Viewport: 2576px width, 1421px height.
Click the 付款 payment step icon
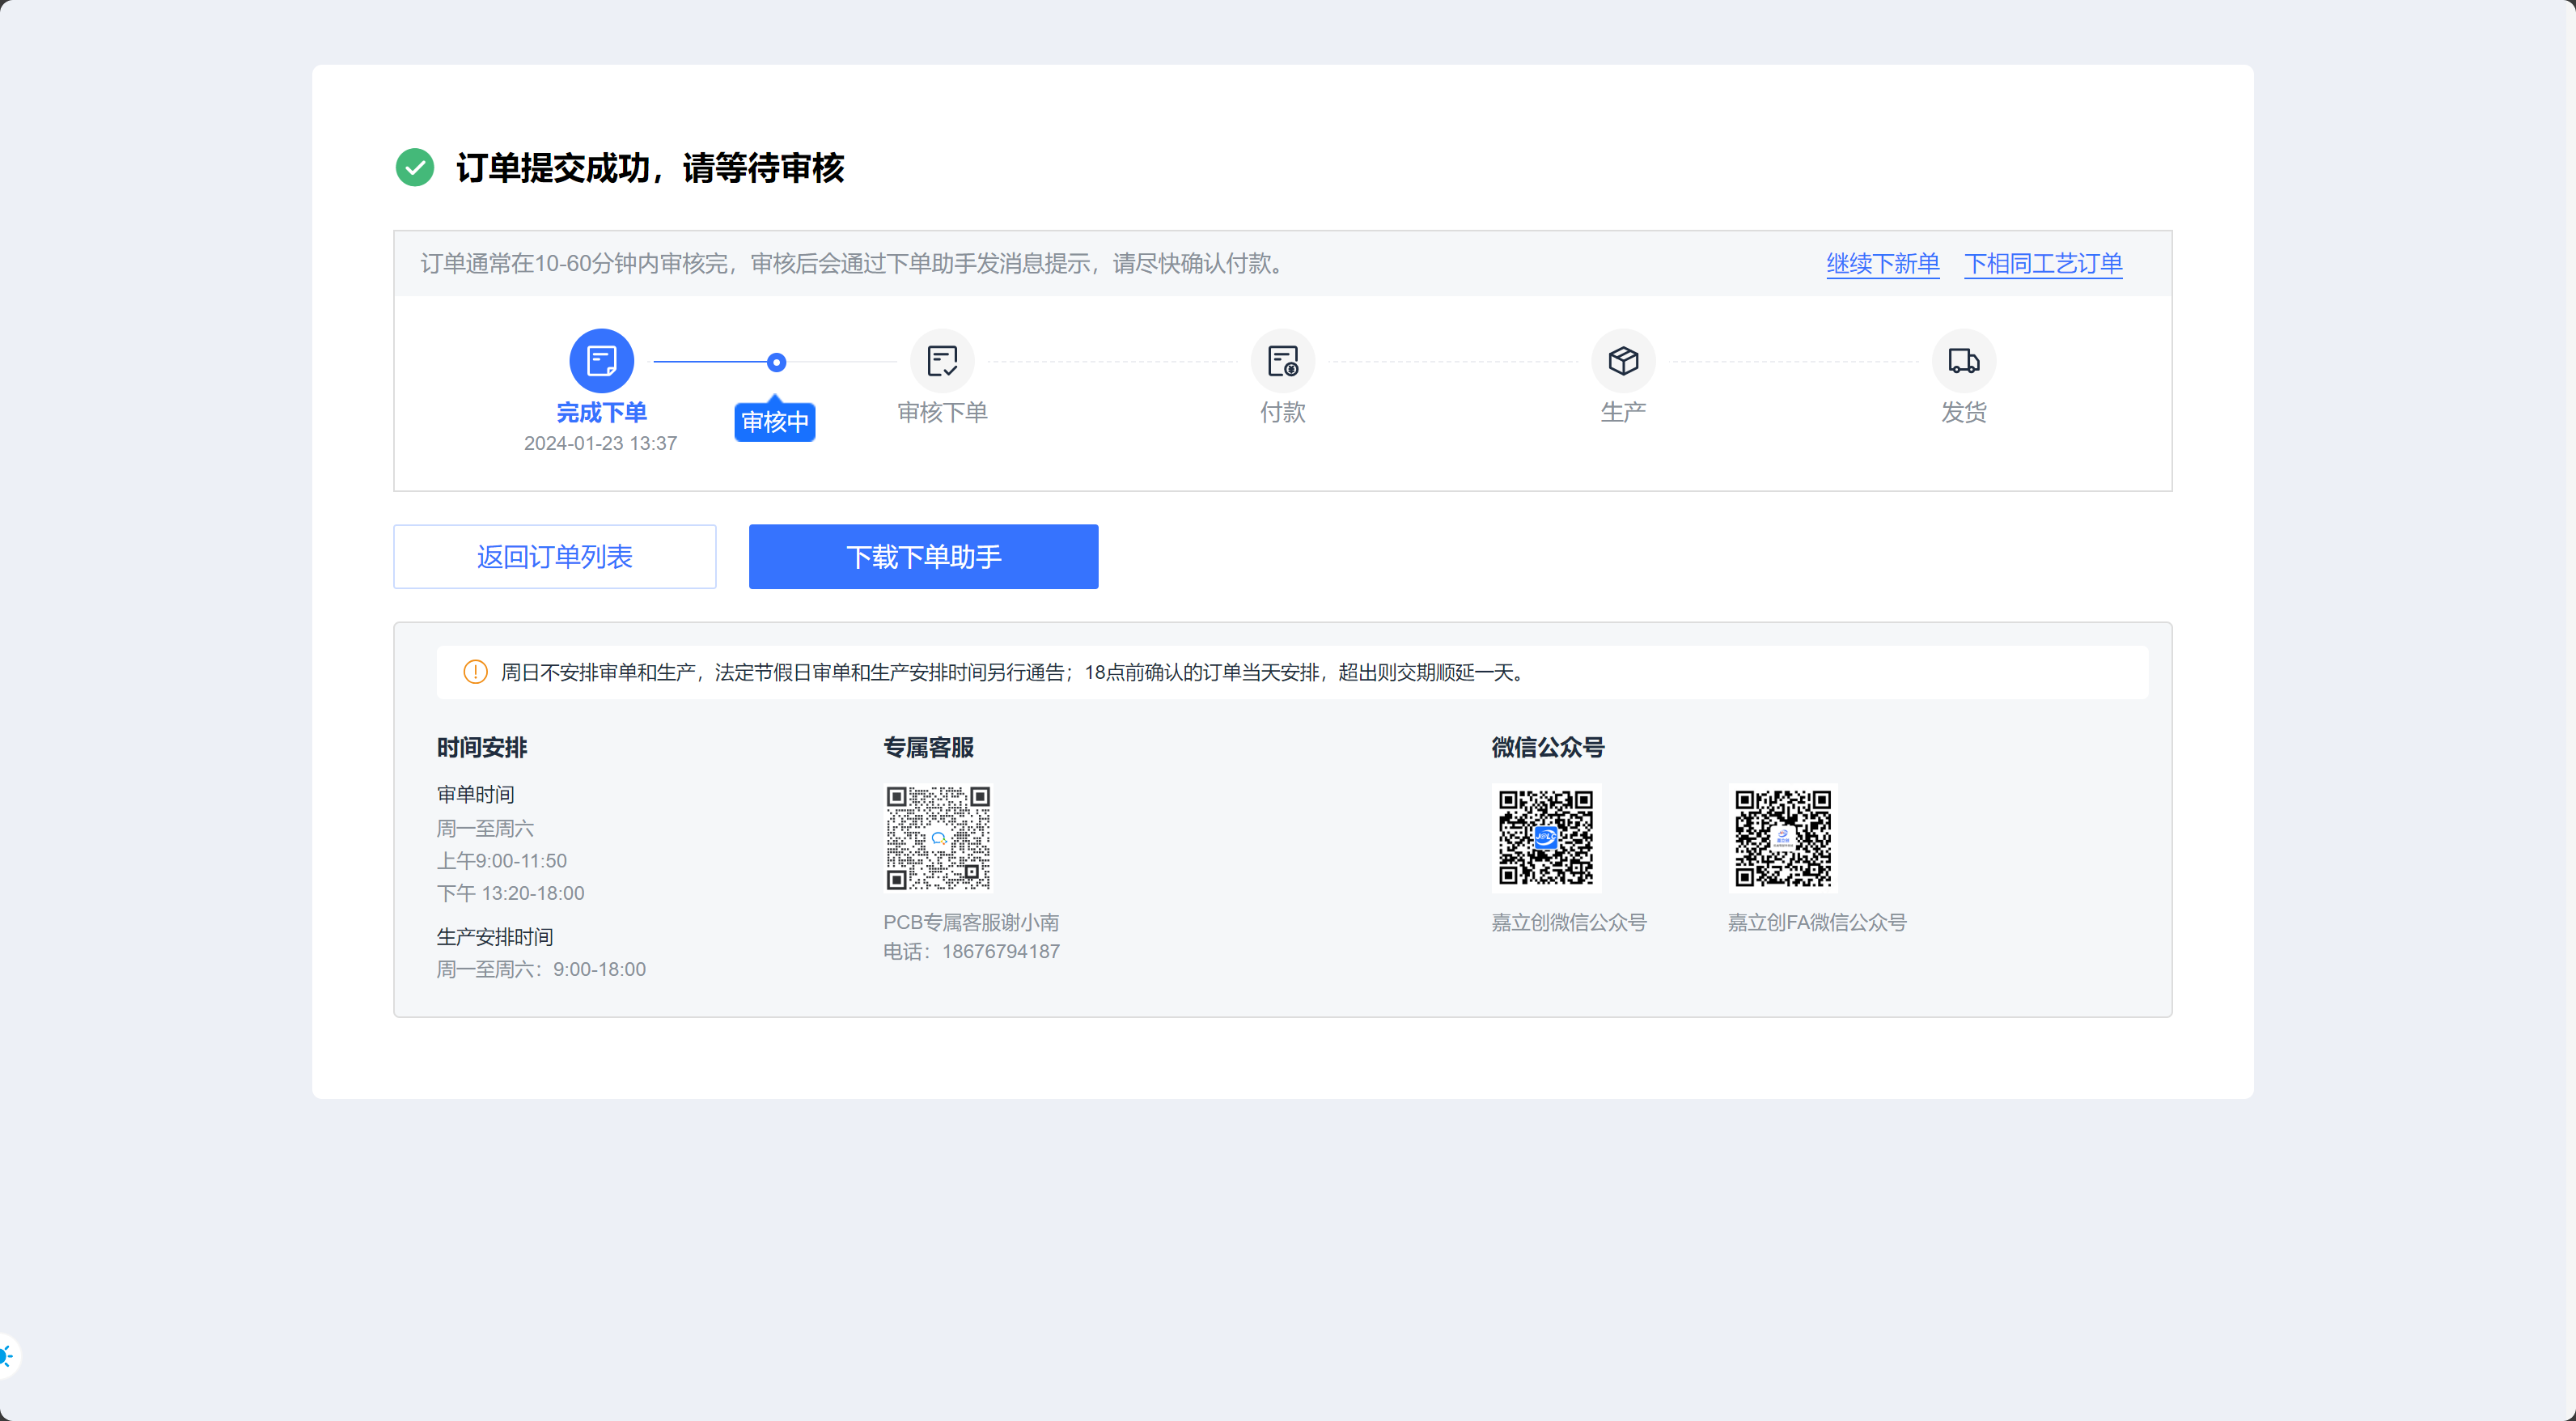1282,361
